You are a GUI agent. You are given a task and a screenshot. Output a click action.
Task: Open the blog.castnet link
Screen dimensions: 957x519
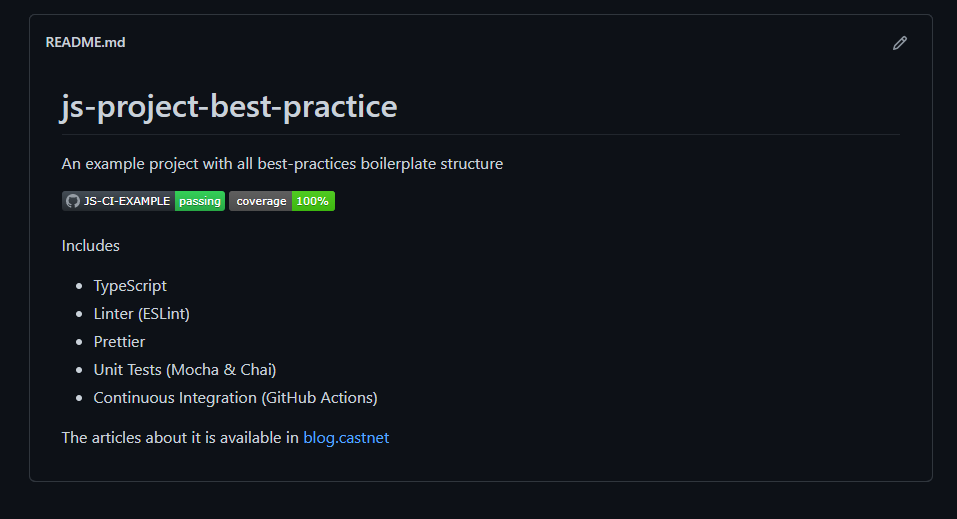coord(346,437)
